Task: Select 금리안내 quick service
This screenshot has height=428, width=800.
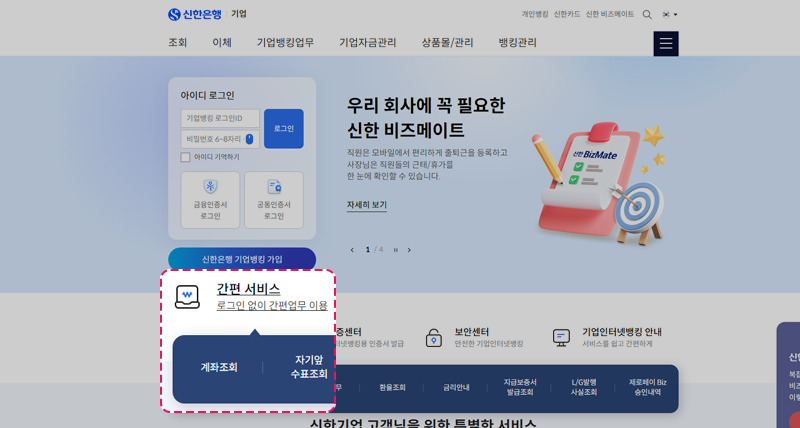Action: pyautogui.click(x=456, y=388)
